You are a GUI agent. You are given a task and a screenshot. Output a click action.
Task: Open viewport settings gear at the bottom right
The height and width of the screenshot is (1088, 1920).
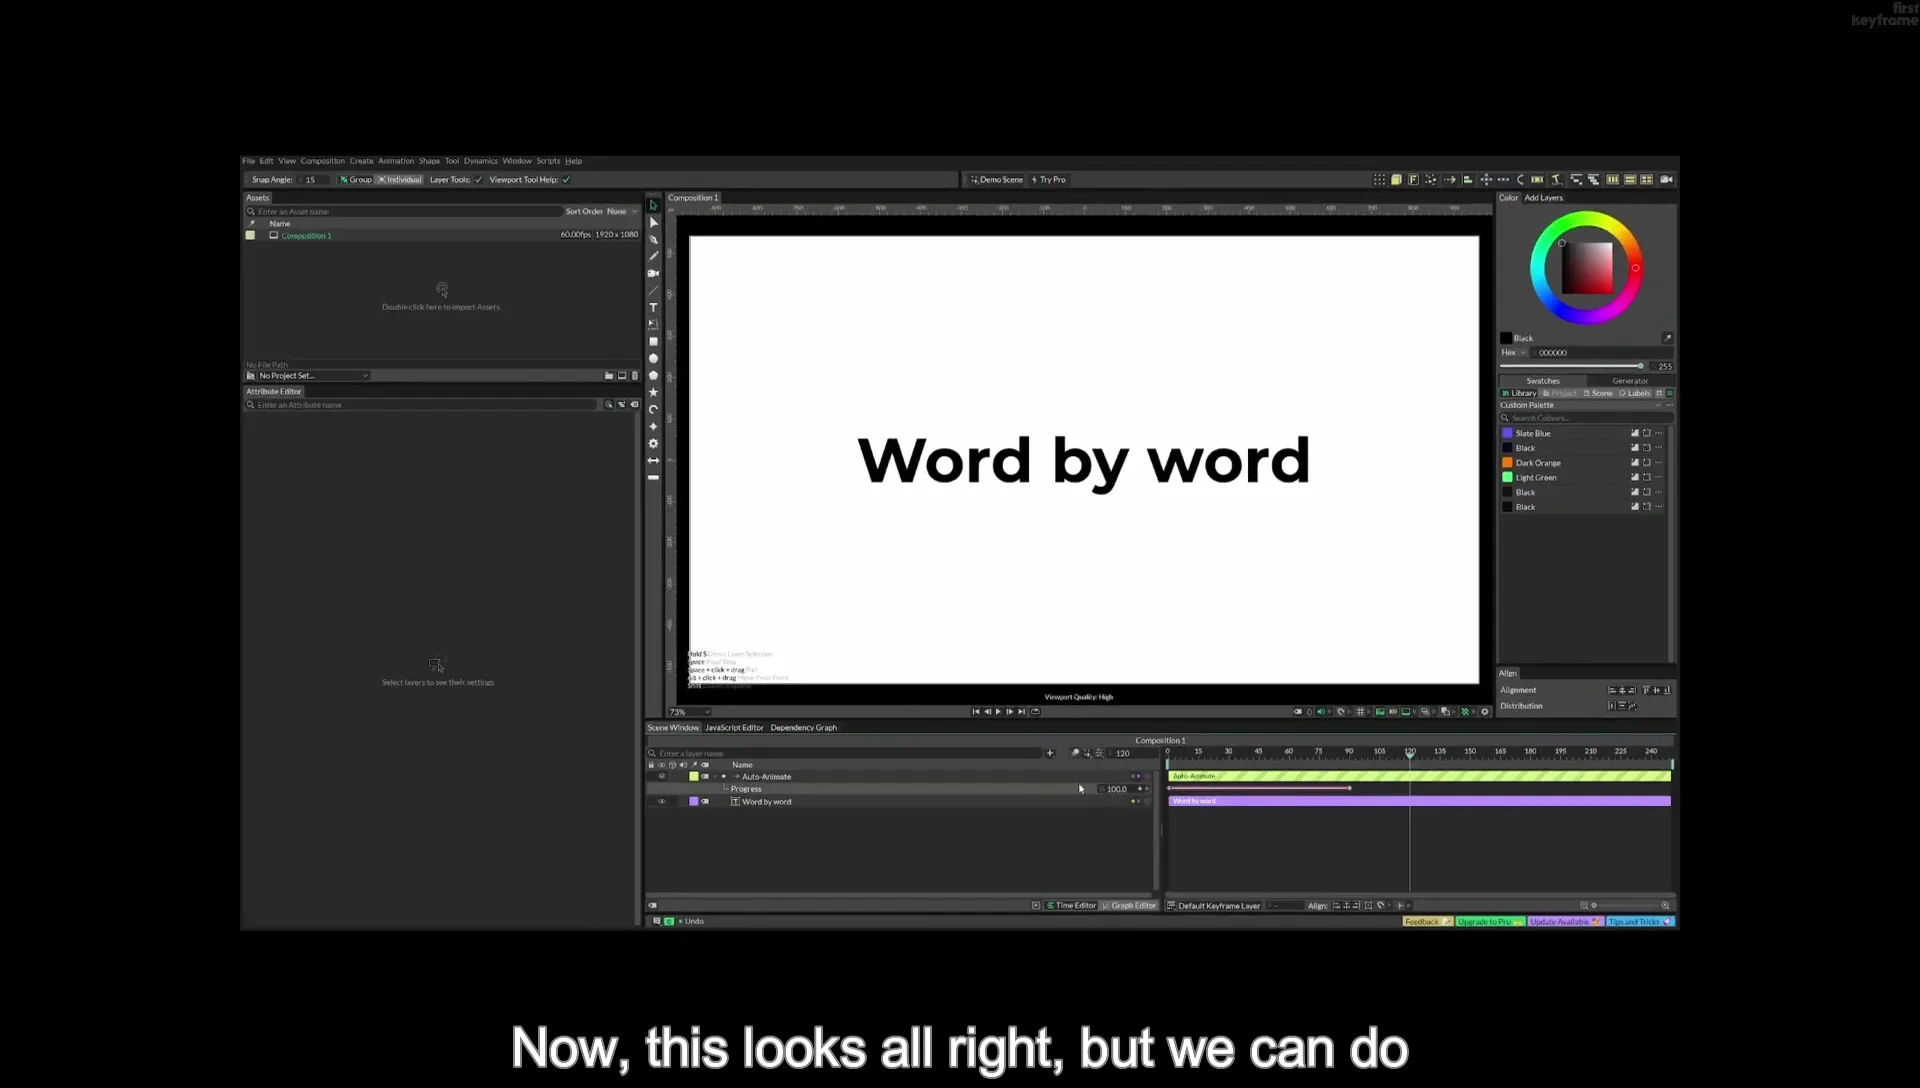click(1485, 712)
